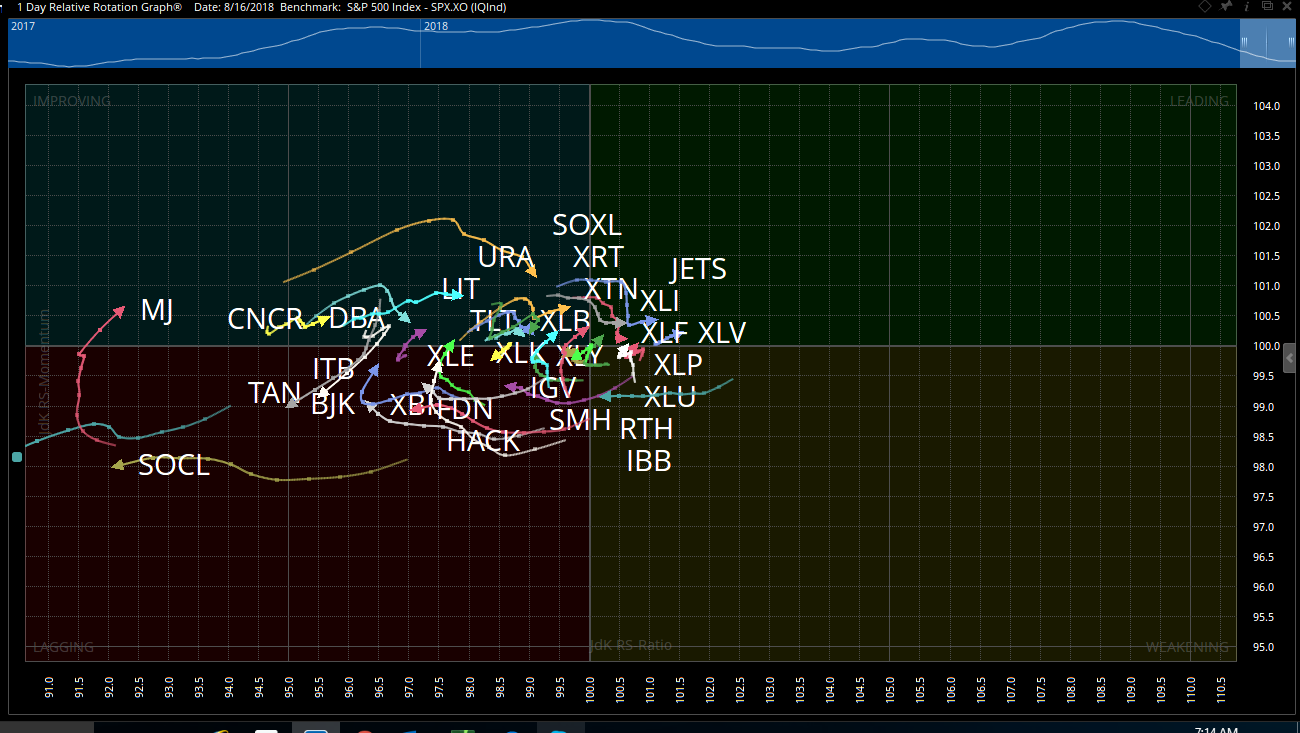The width and height of the screenshot is (1300, 733).
Task: Open the info 'i' panel
Action: point(1246,7)
